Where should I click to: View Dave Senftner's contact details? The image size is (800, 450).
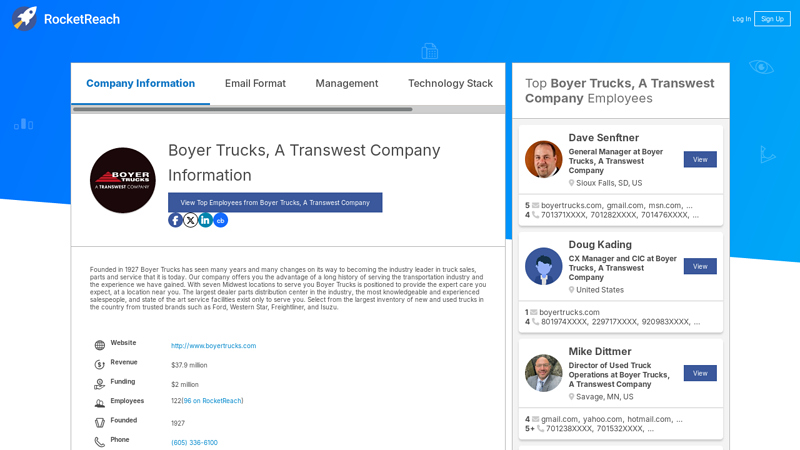click(700, 160)
